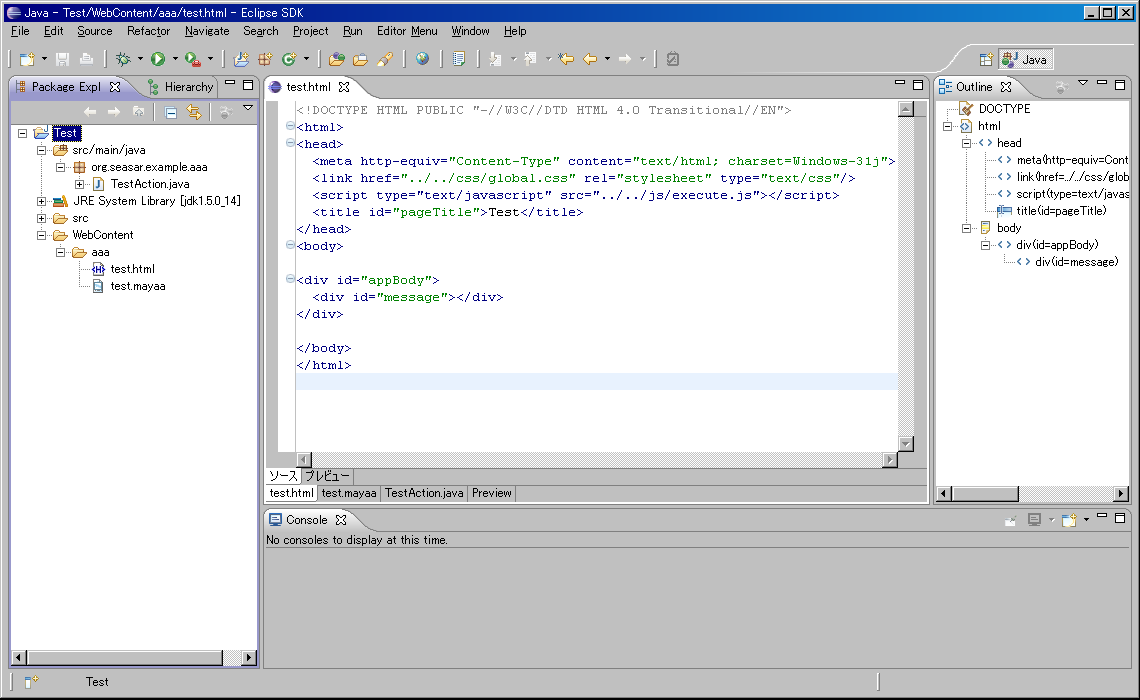Image resolution: width=1140 pixels, height=700 pixels.
Task: Open the Refactor menu
Action: (148, 31)
